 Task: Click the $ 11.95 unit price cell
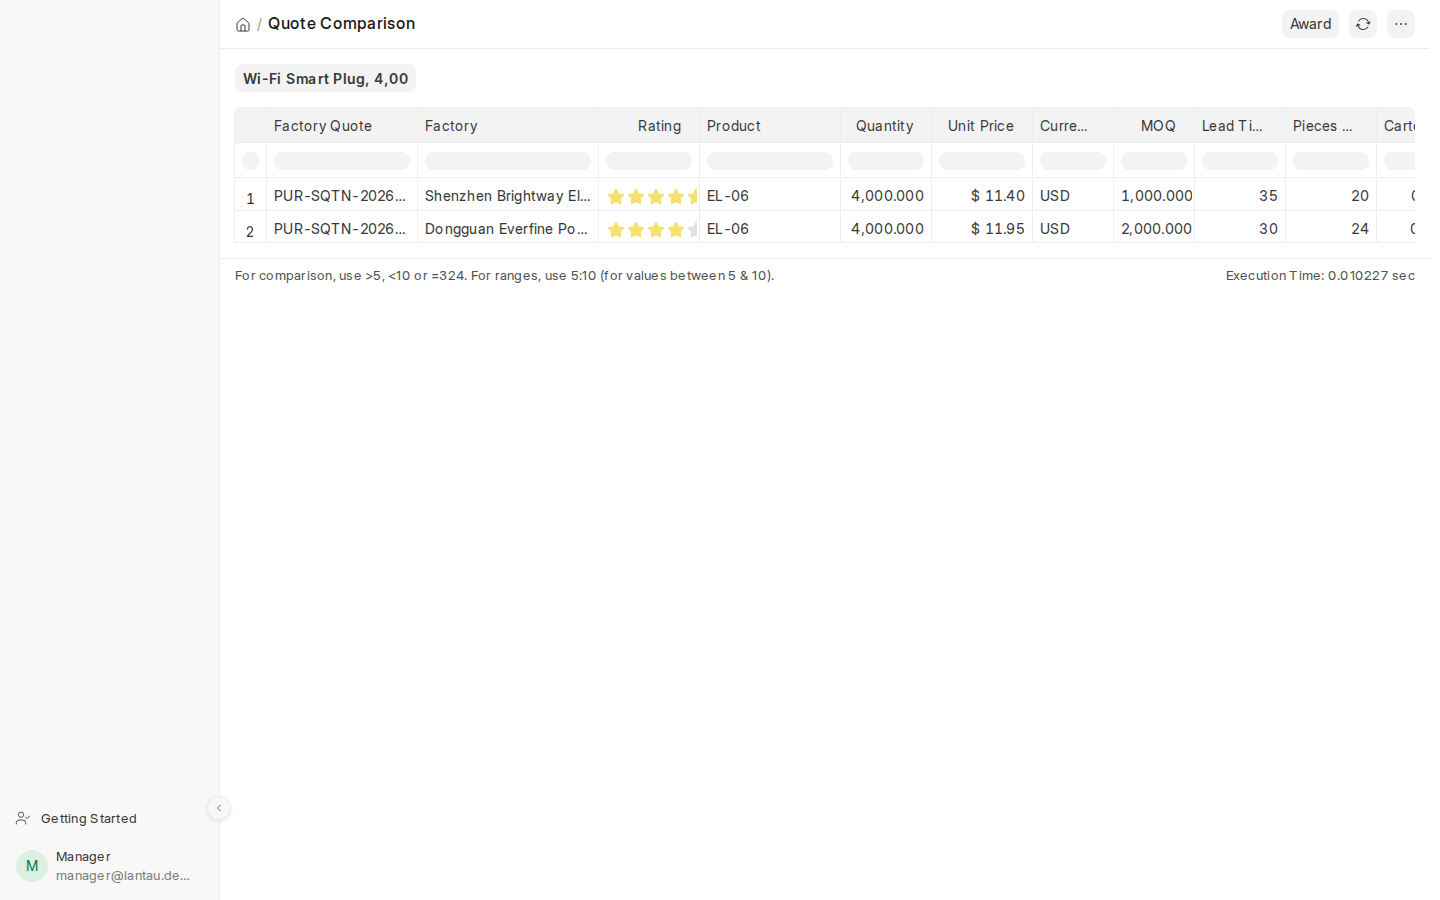click(982, 229)
